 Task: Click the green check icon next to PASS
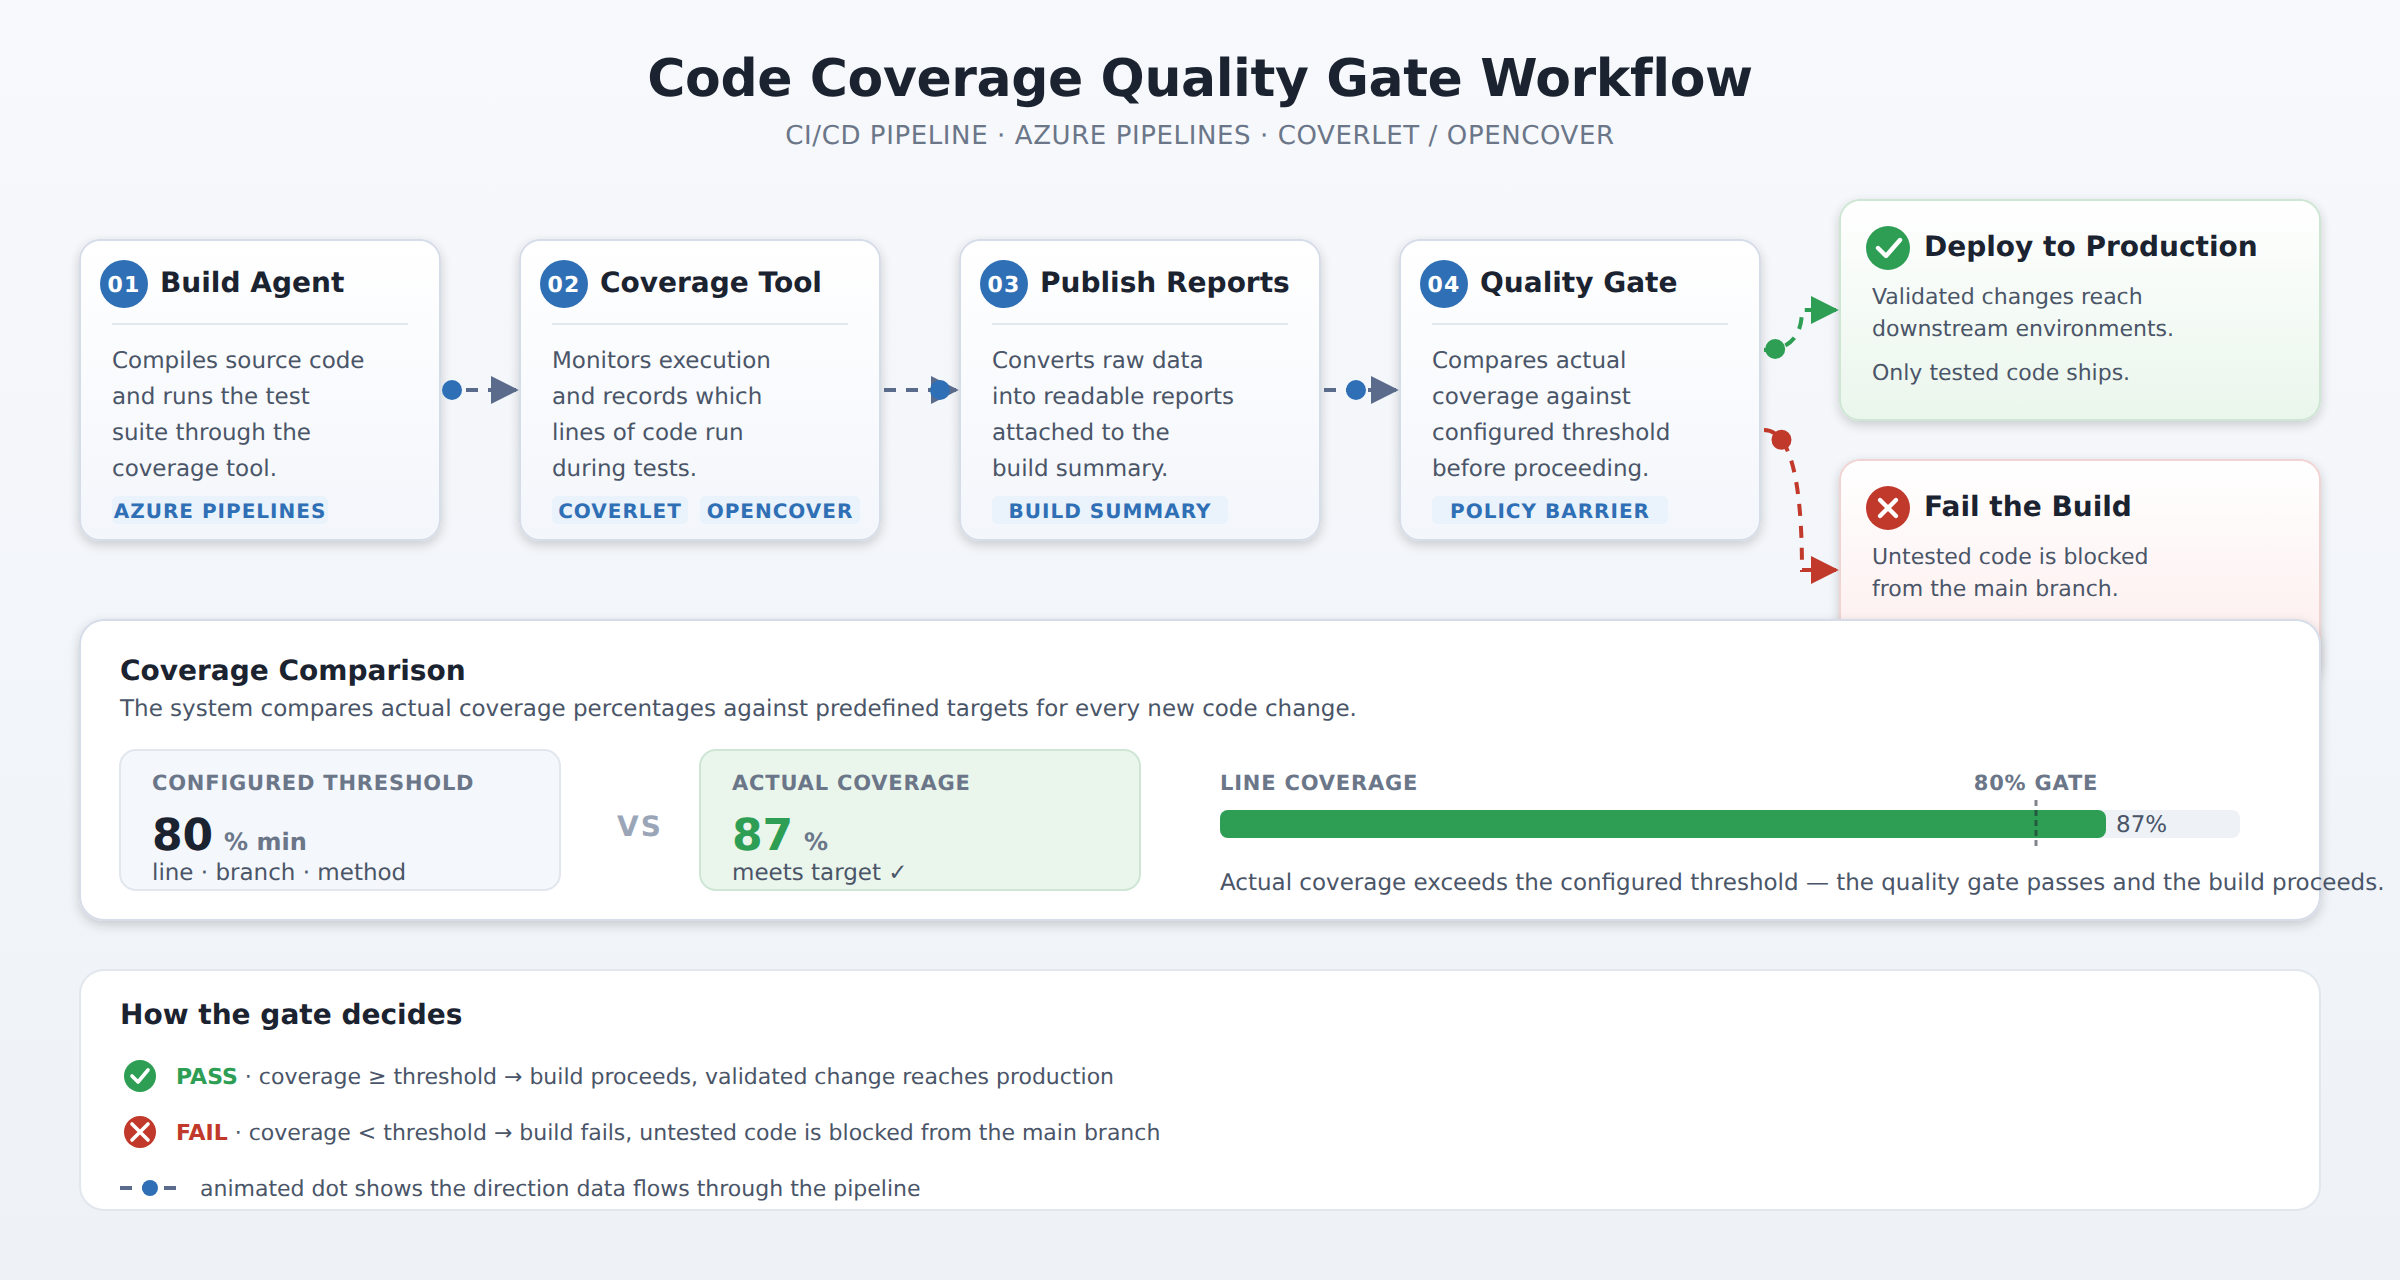[x=140, y=1076]
